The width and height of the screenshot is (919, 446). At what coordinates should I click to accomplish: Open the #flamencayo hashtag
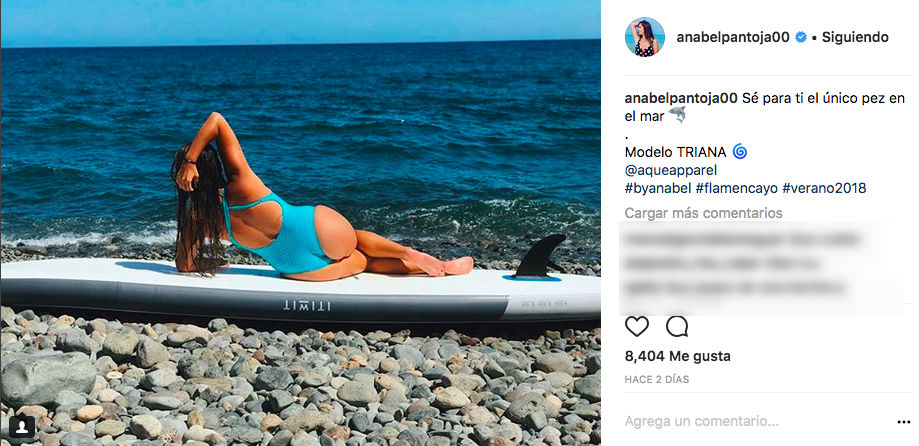(x=736, y=189)
